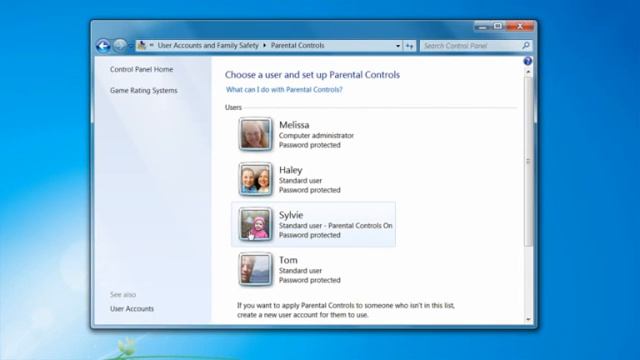The image size is (640, 360).
Task: Click scrollbar up arrow
Action: point(528,72)
